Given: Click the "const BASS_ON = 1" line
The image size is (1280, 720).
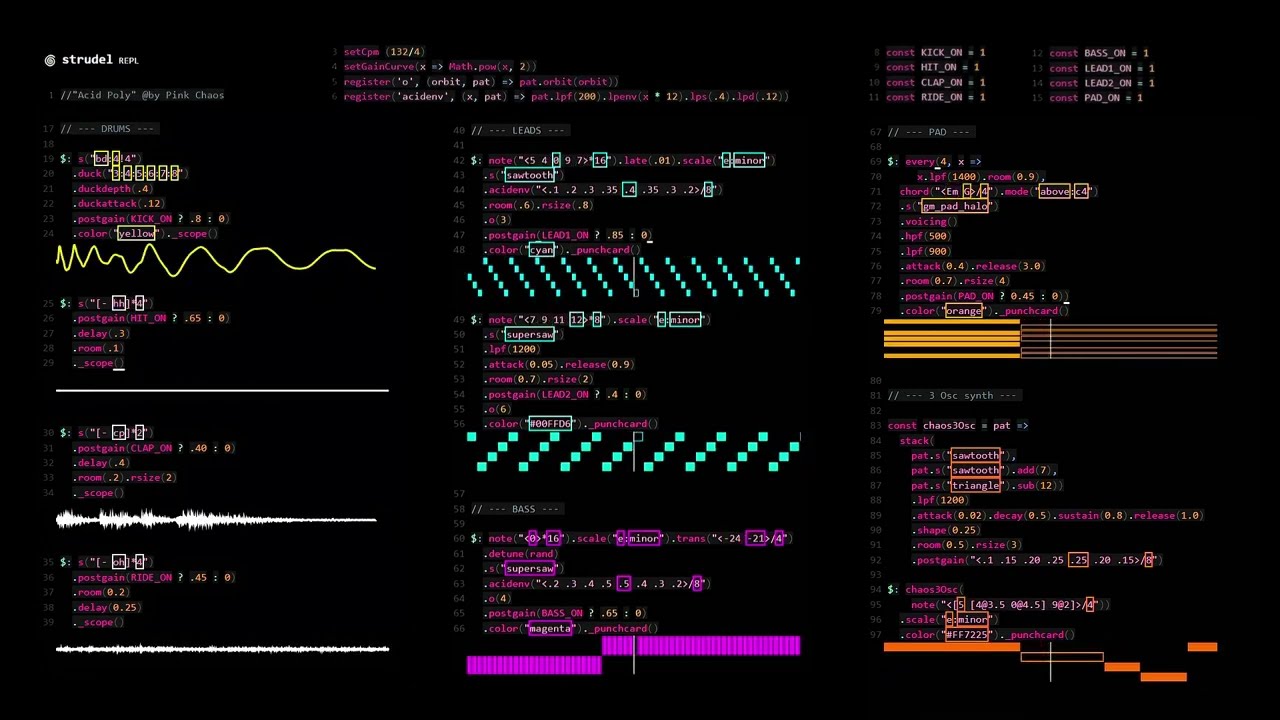Looking at the screenshot, I should [x=1099, y=53].
